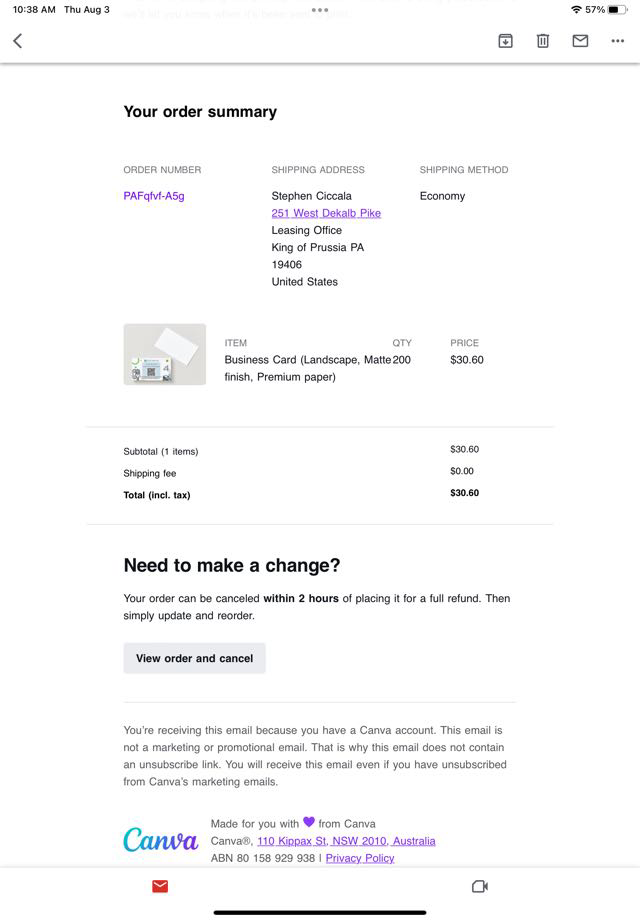
Task: Tap the home indicator bar at bottom
Action: (320, 912)
